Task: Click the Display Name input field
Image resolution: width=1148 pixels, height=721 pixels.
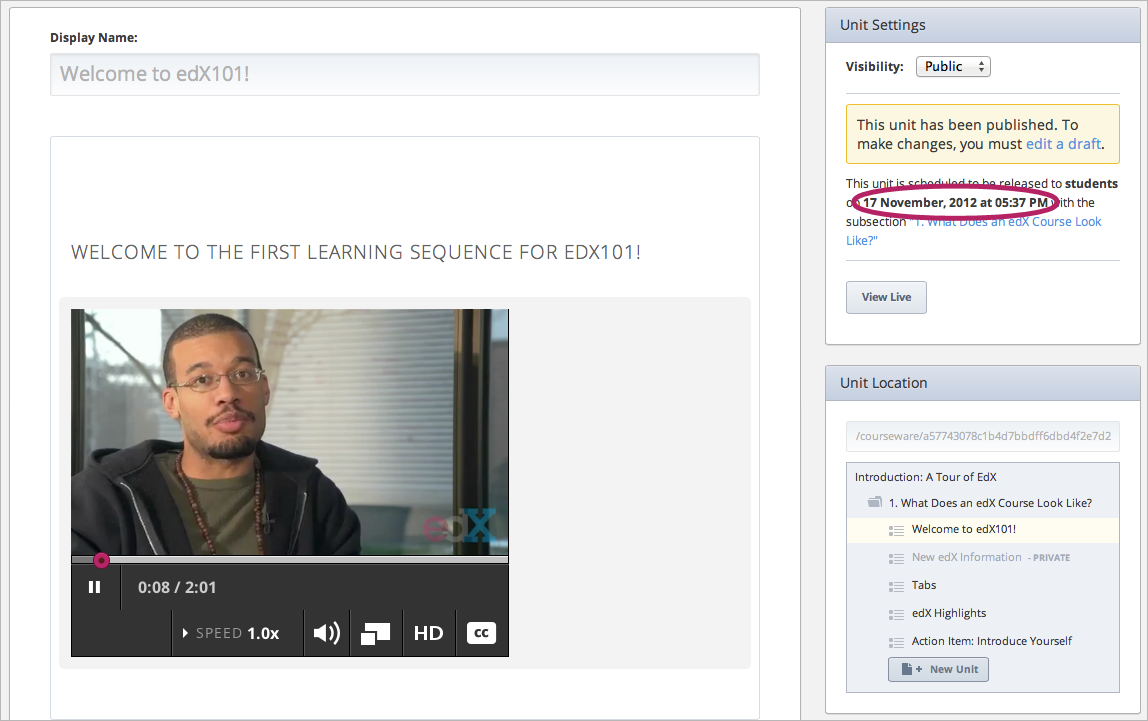Action: 404,74
